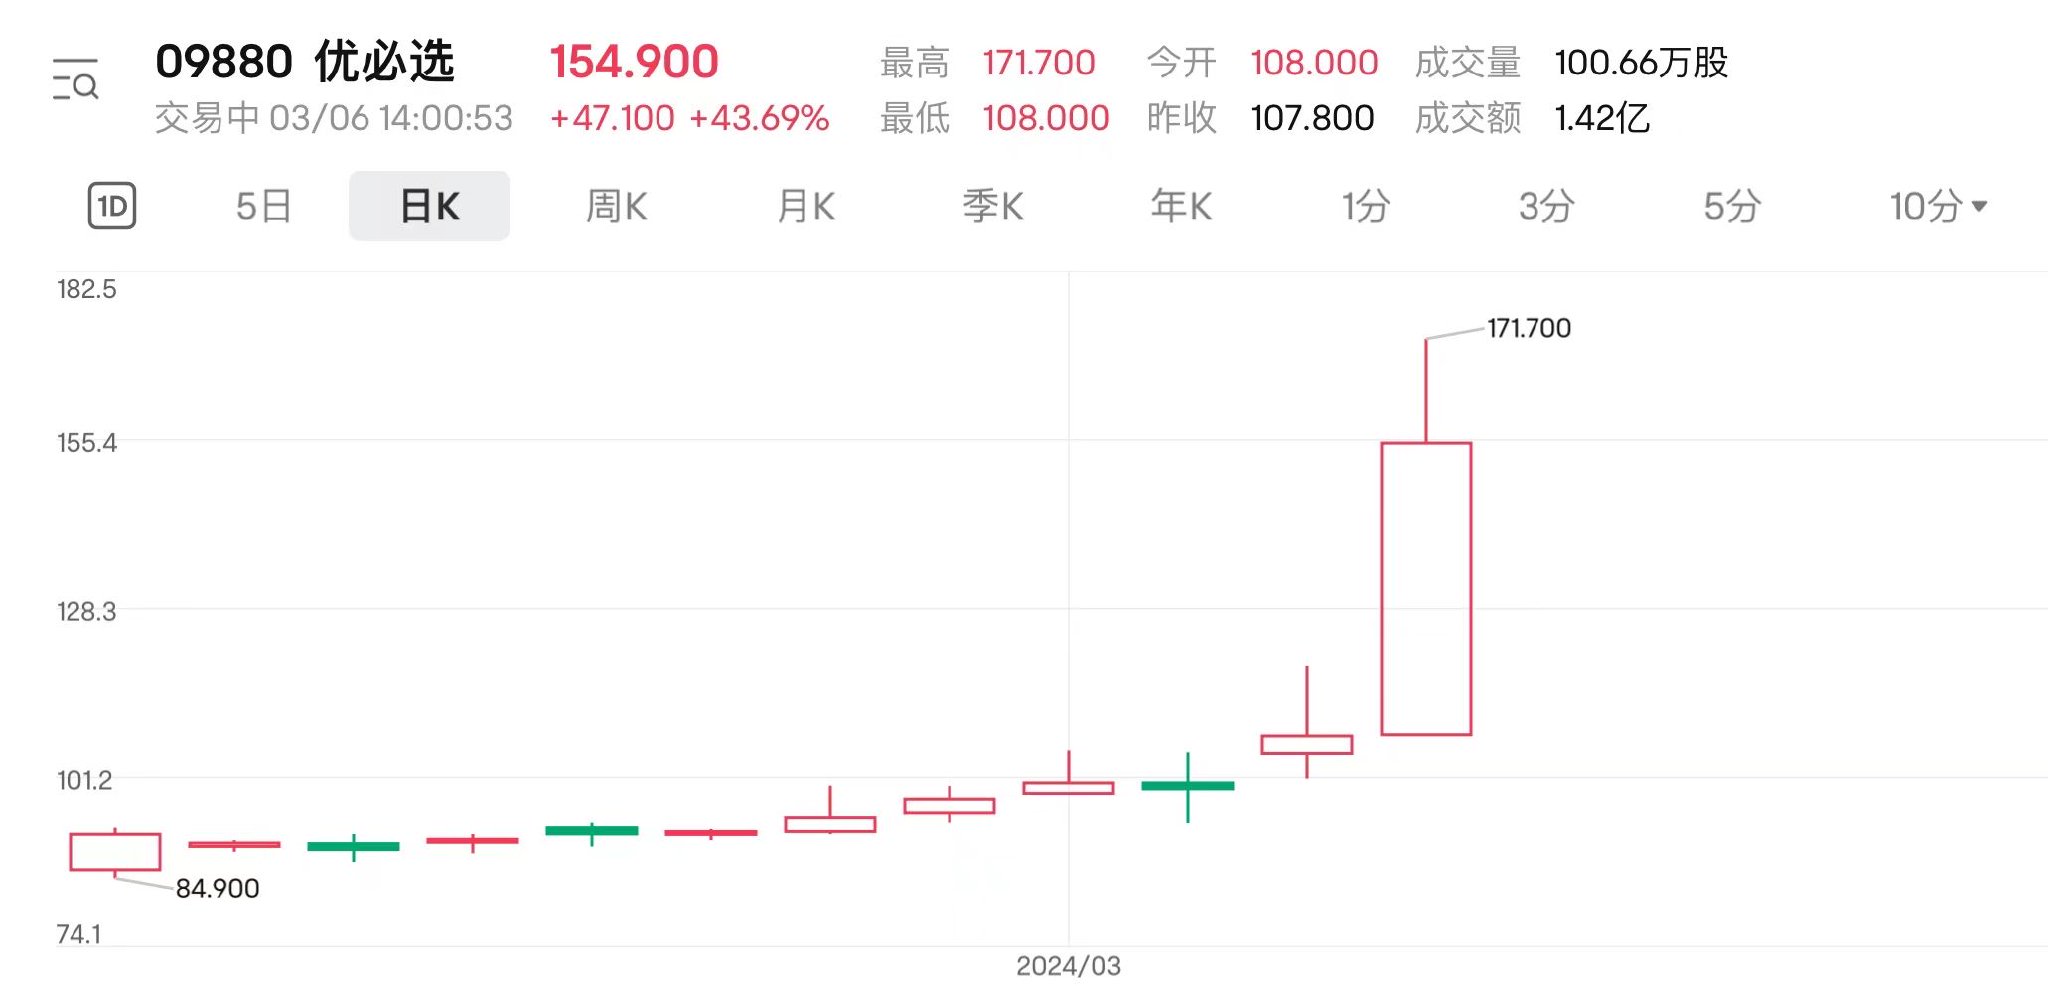Select the 2024/03 date axis marker

pyautogui.click(x=1068, y=966)
